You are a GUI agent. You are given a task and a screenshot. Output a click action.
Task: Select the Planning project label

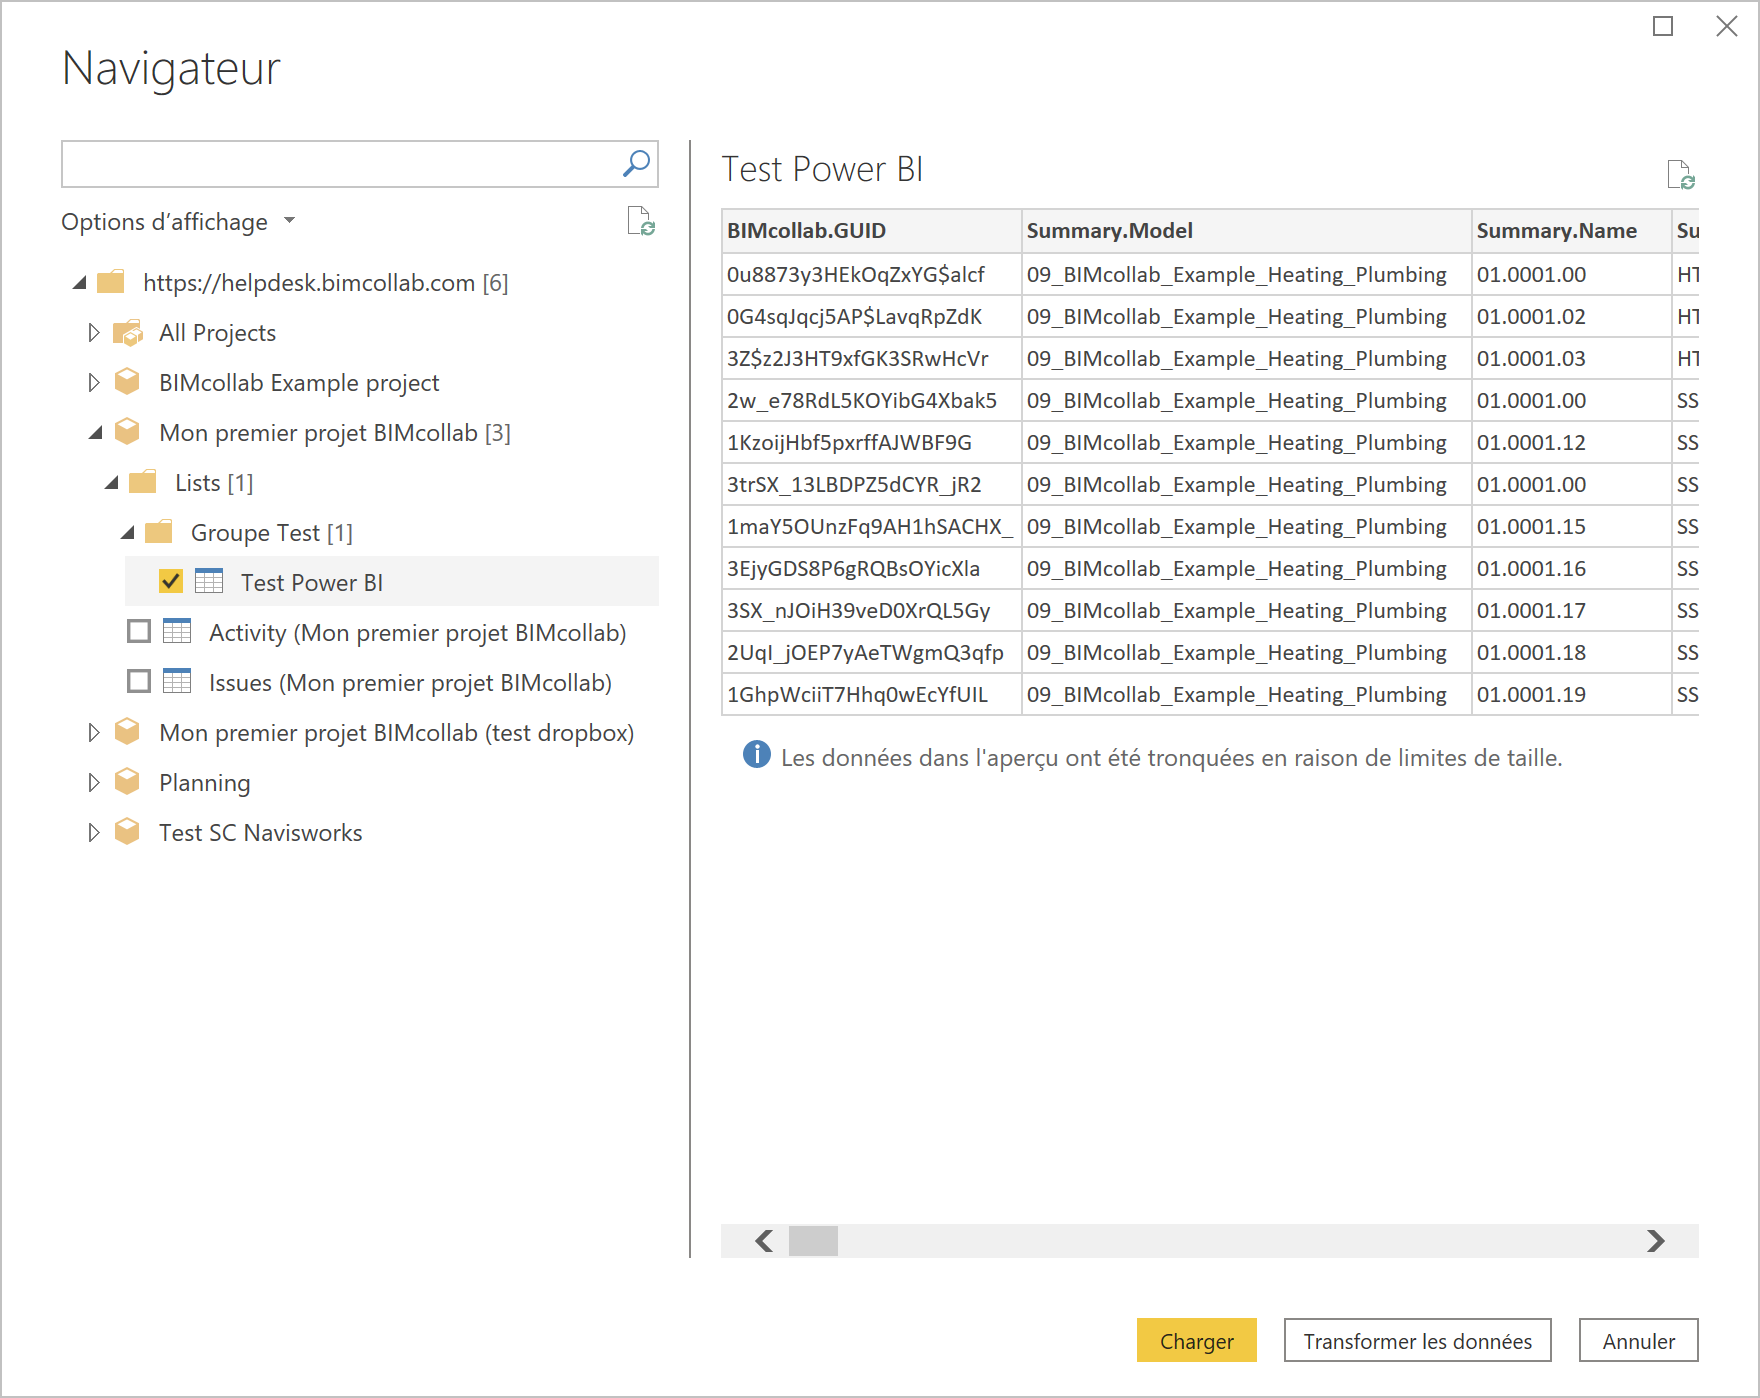[204, 783]
